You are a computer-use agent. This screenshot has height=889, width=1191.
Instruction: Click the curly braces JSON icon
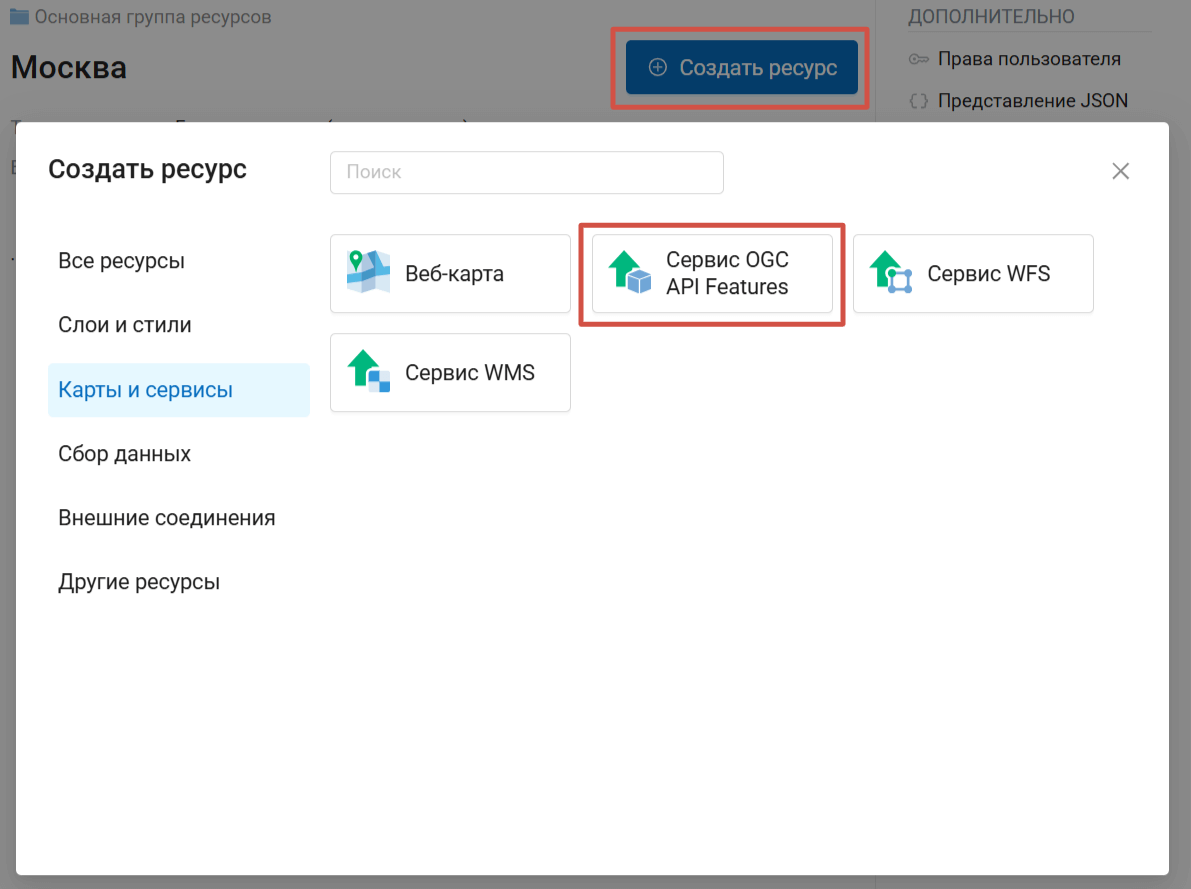(x=919, y=101)
